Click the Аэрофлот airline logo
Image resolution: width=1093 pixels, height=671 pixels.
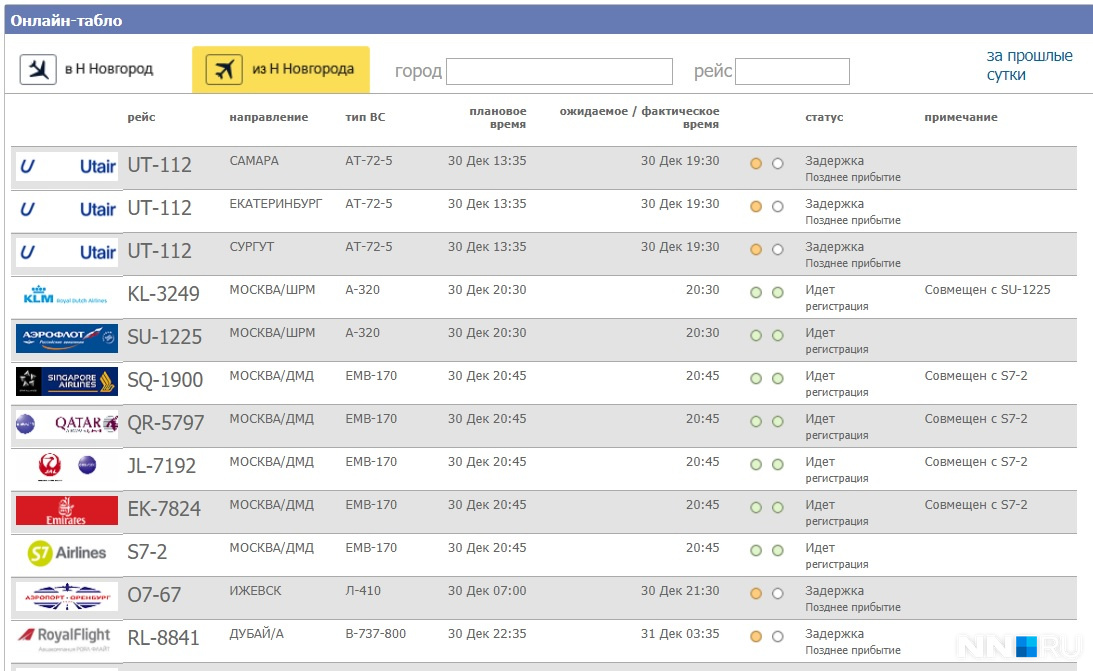tap(67, 338)
